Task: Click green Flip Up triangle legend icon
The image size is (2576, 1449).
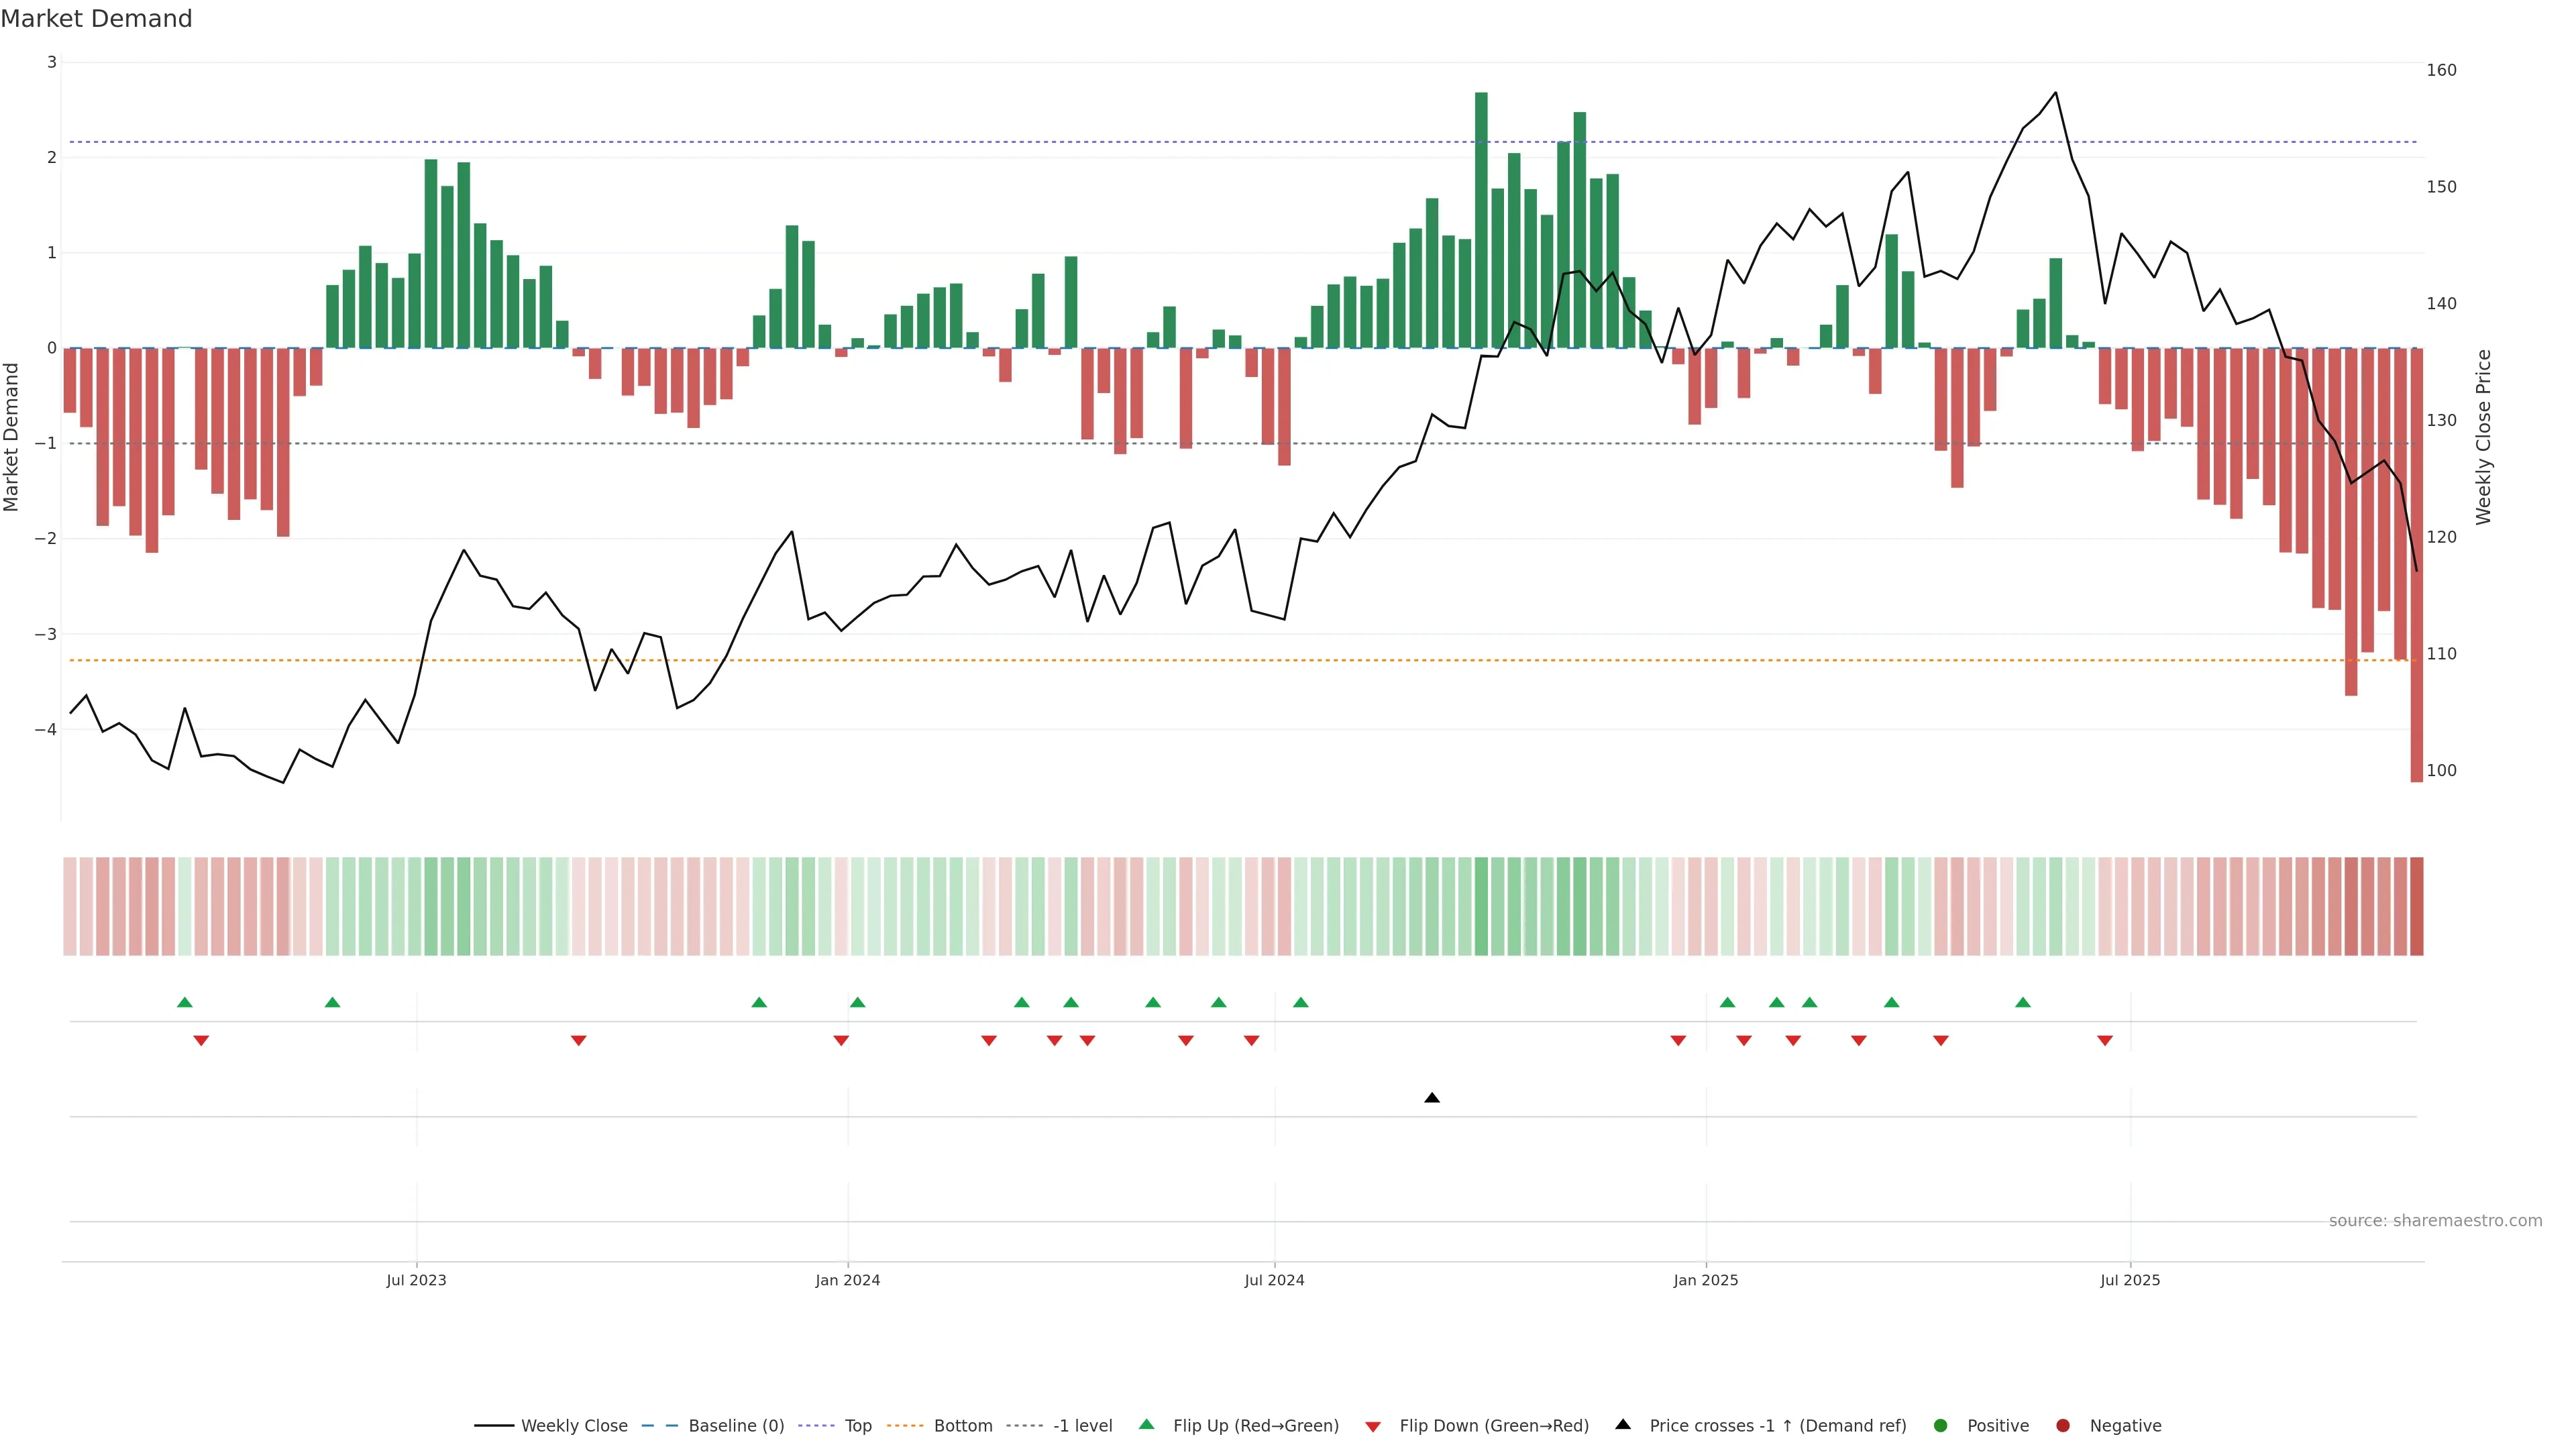Action: coord(1147,1424)
